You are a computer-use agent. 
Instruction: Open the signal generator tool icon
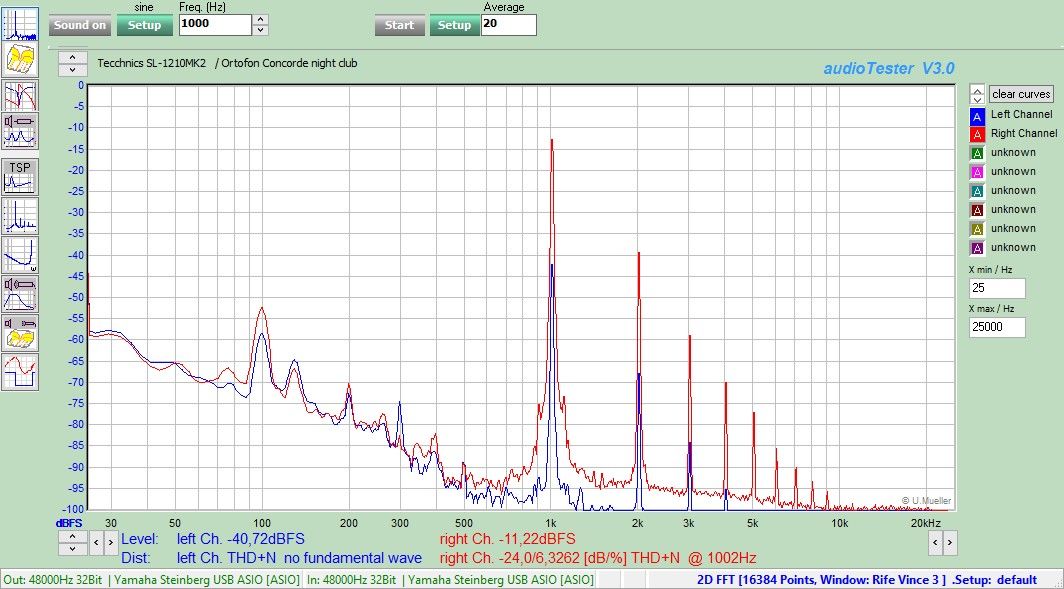pos(20,60)
